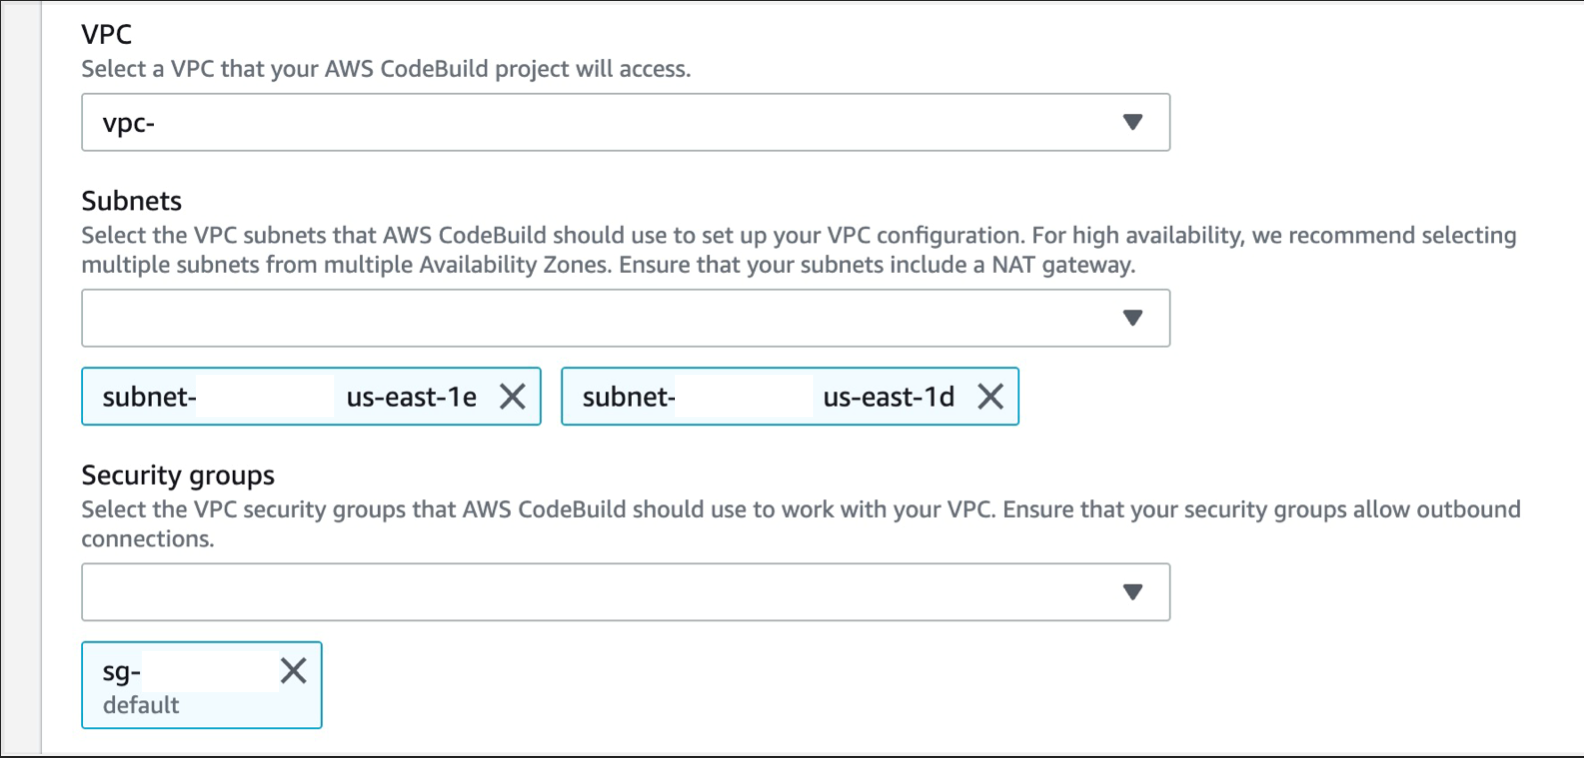Click the X on the us-east-1e subnet tag
Viewport: 1584px width, 758px height.
pos(513,396)
